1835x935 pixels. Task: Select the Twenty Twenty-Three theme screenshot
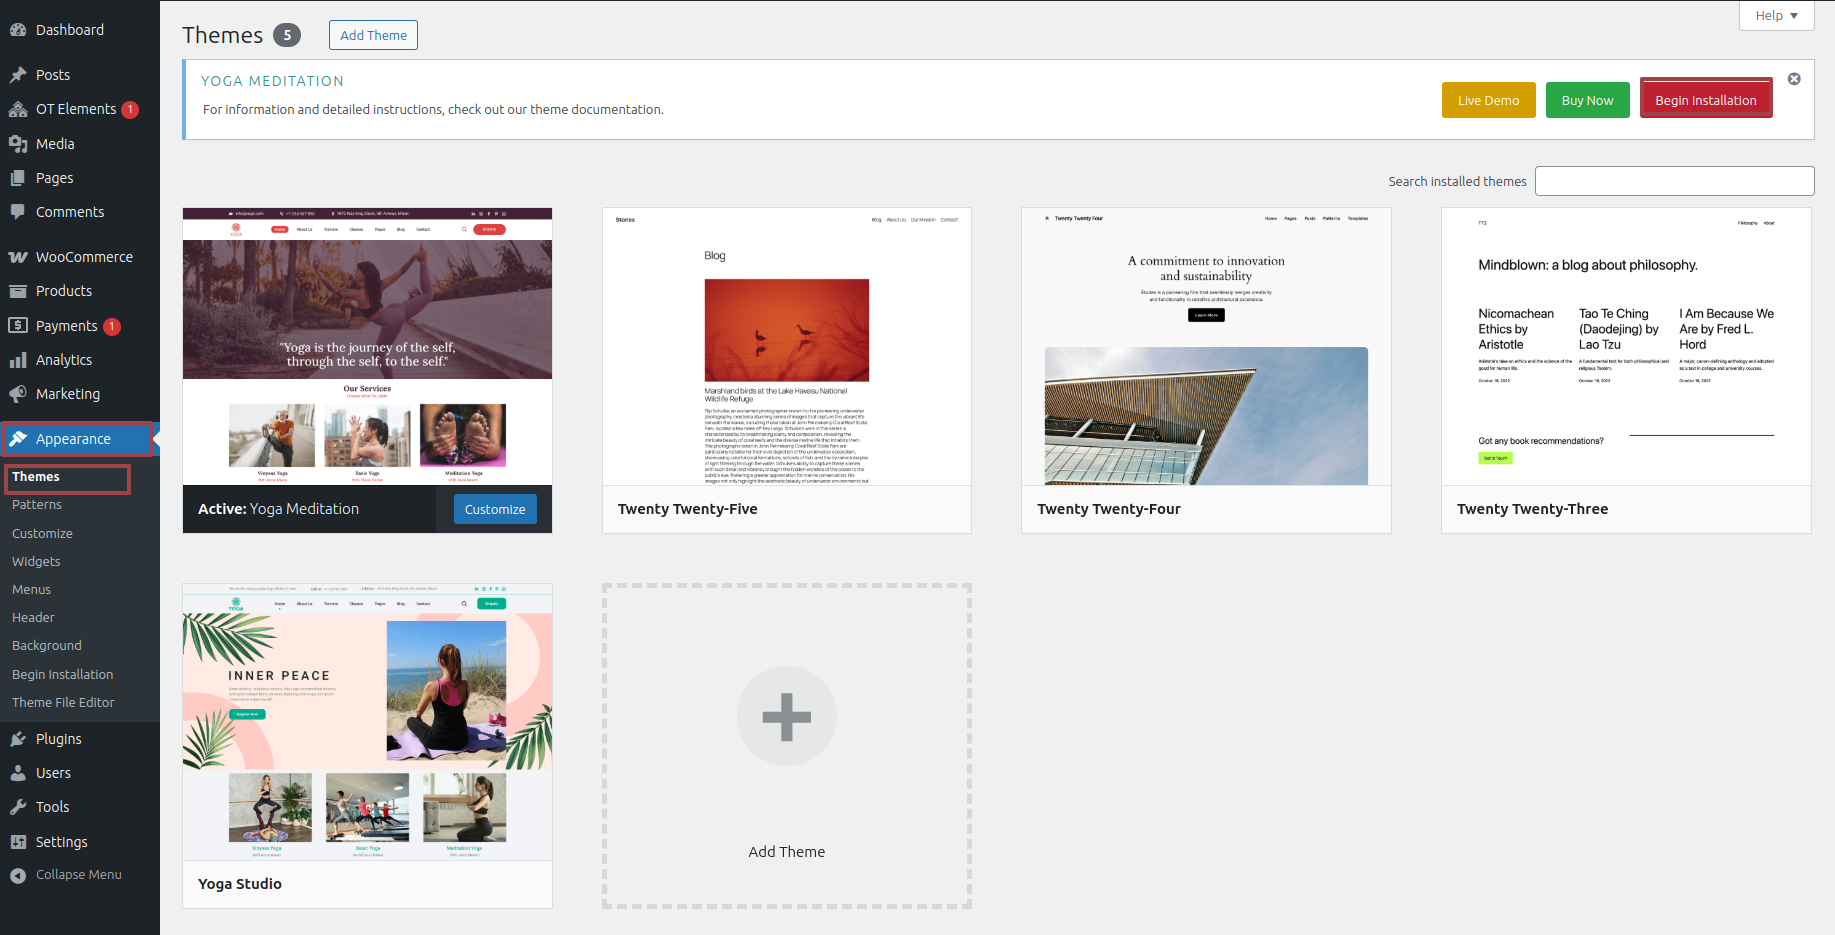click(x=1626, y=346)
